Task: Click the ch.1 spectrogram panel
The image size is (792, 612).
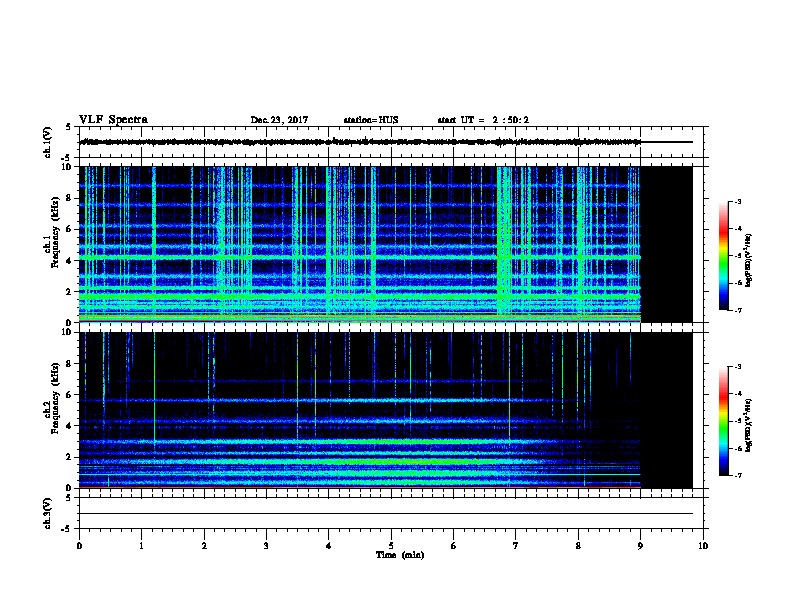Action: tap(386, 244)
